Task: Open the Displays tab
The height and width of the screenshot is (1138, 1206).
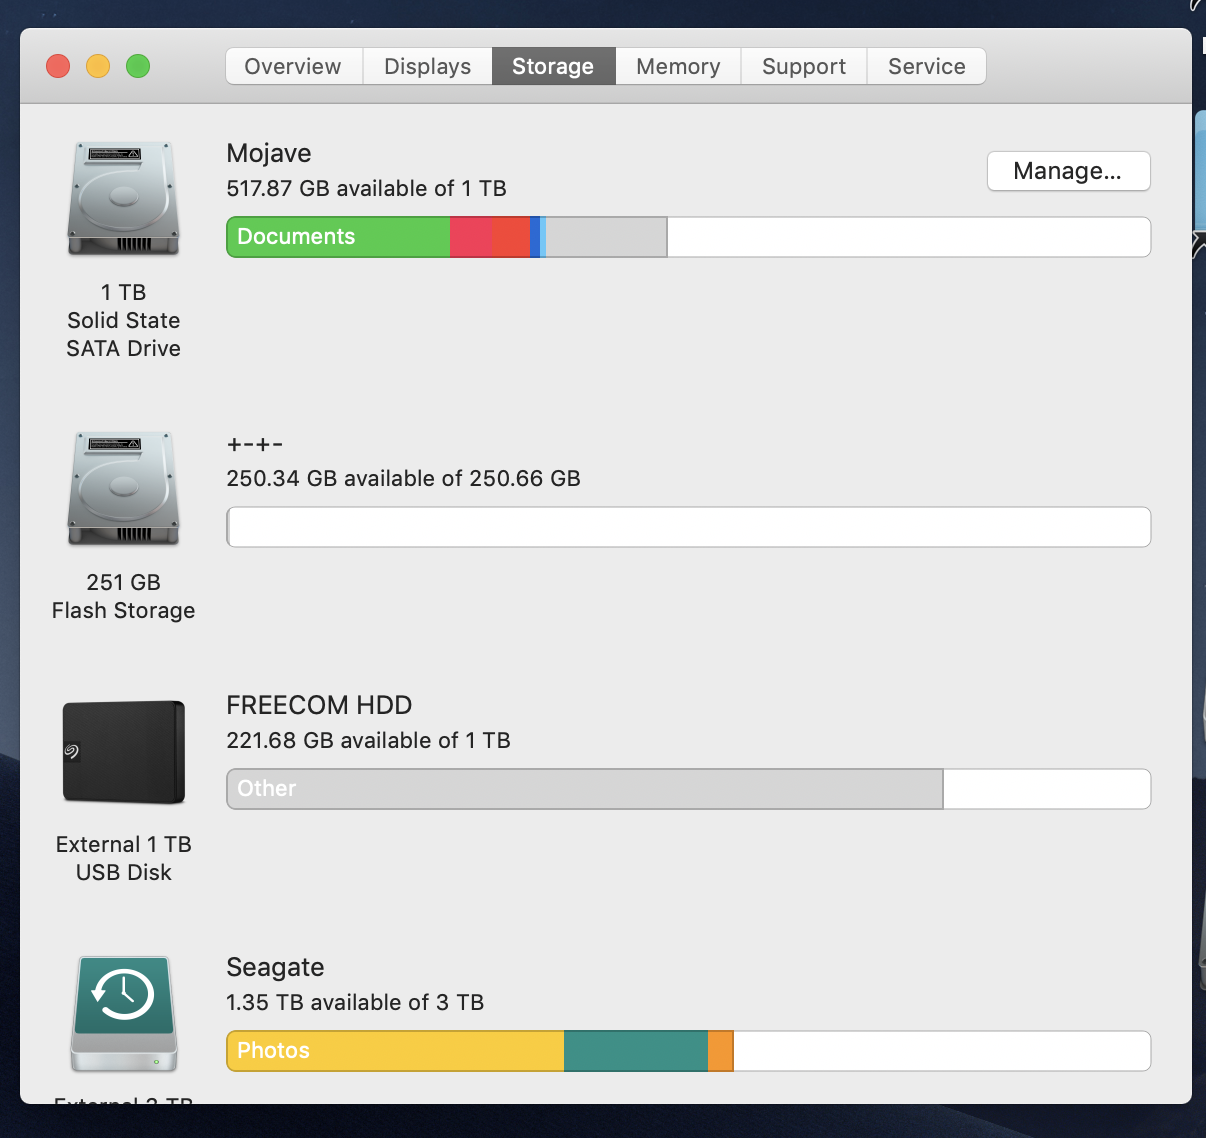Action: tap(427, 66)
